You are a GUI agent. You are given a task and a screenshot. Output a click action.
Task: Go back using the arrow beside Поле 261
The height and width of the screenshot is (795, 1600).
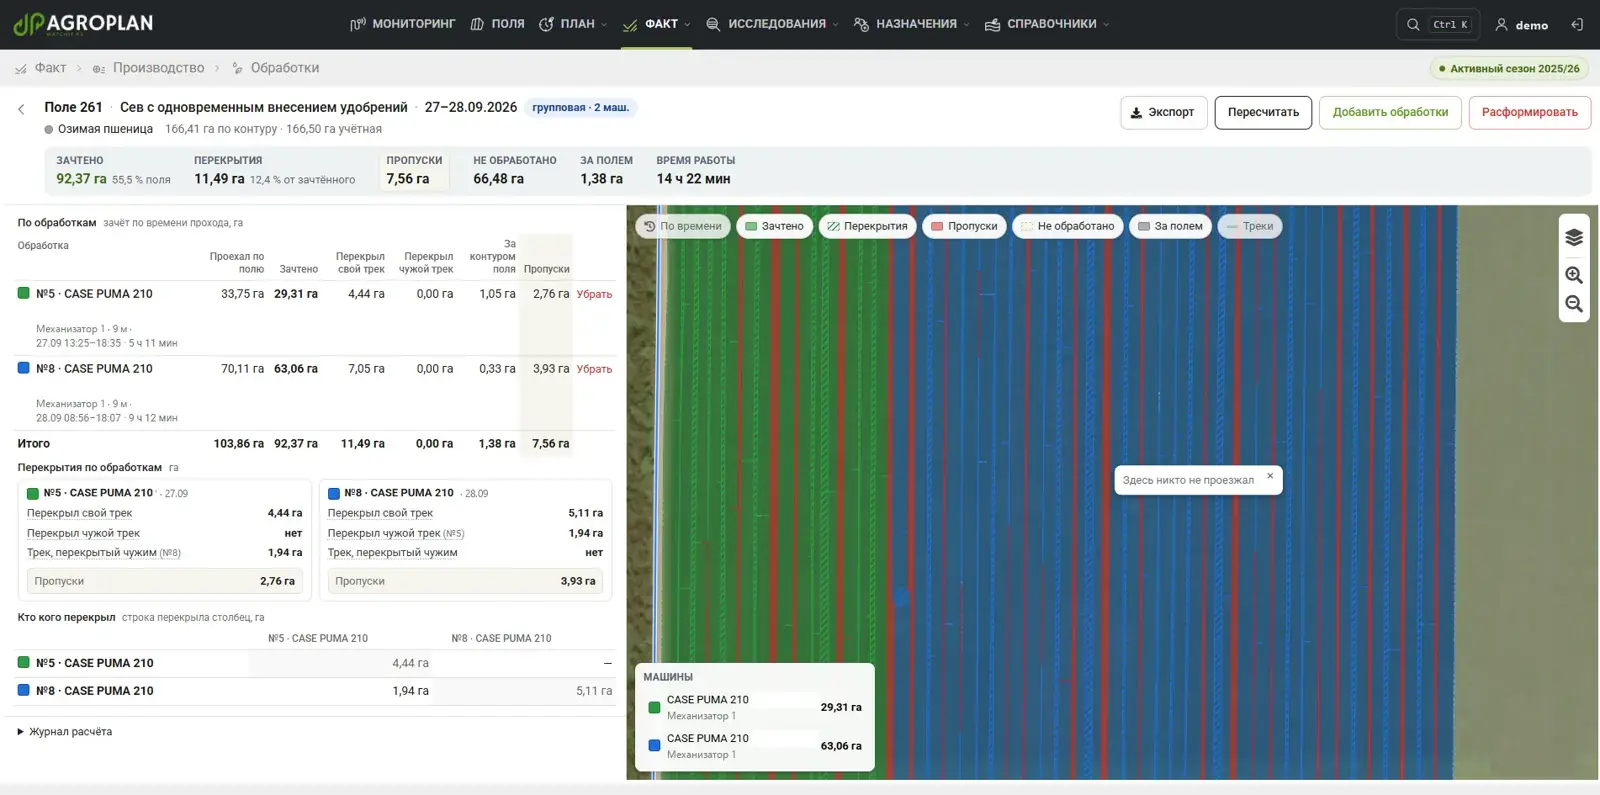click(x=21, y=109)
